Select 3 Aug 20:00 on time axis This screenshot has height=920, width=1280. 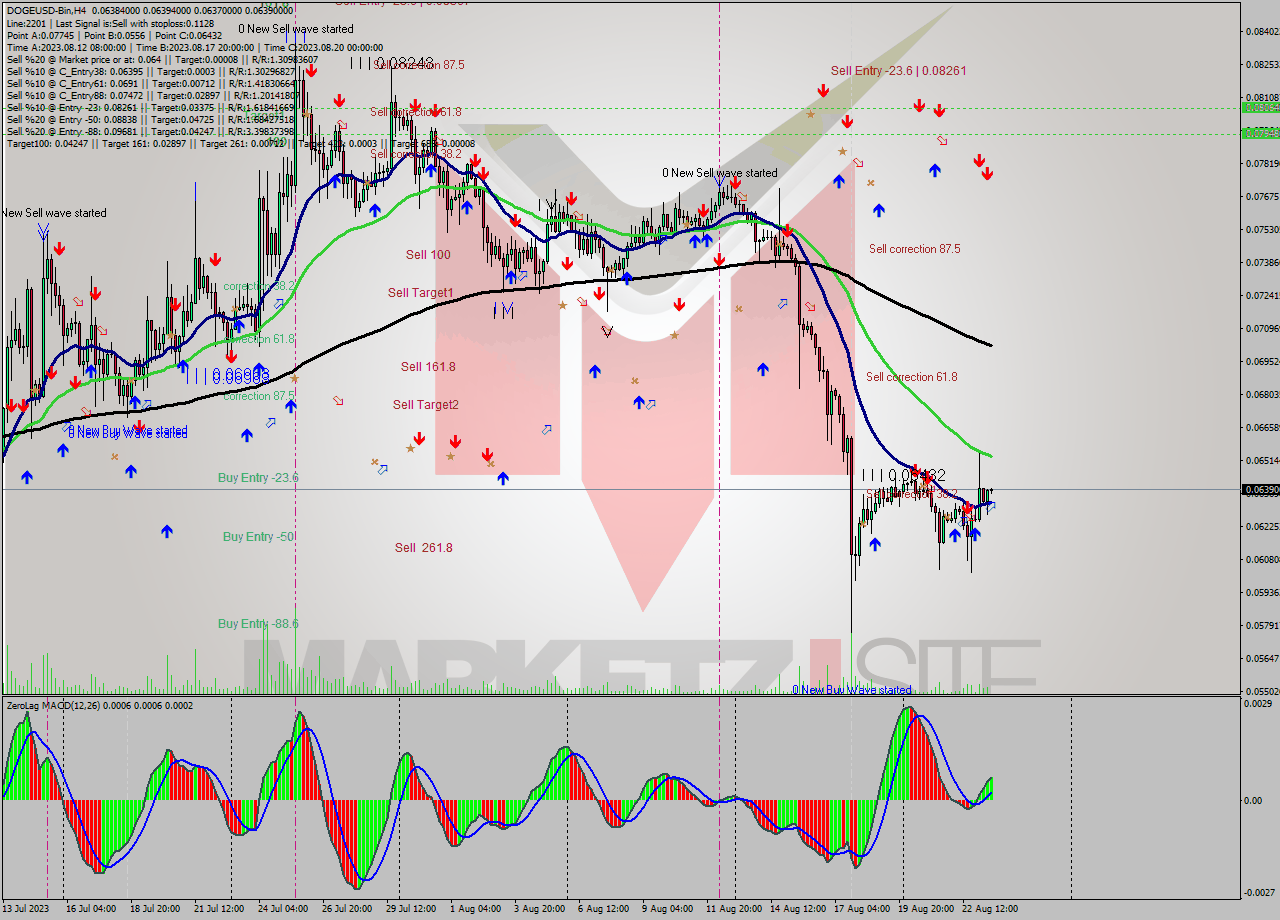click(539, 909)
